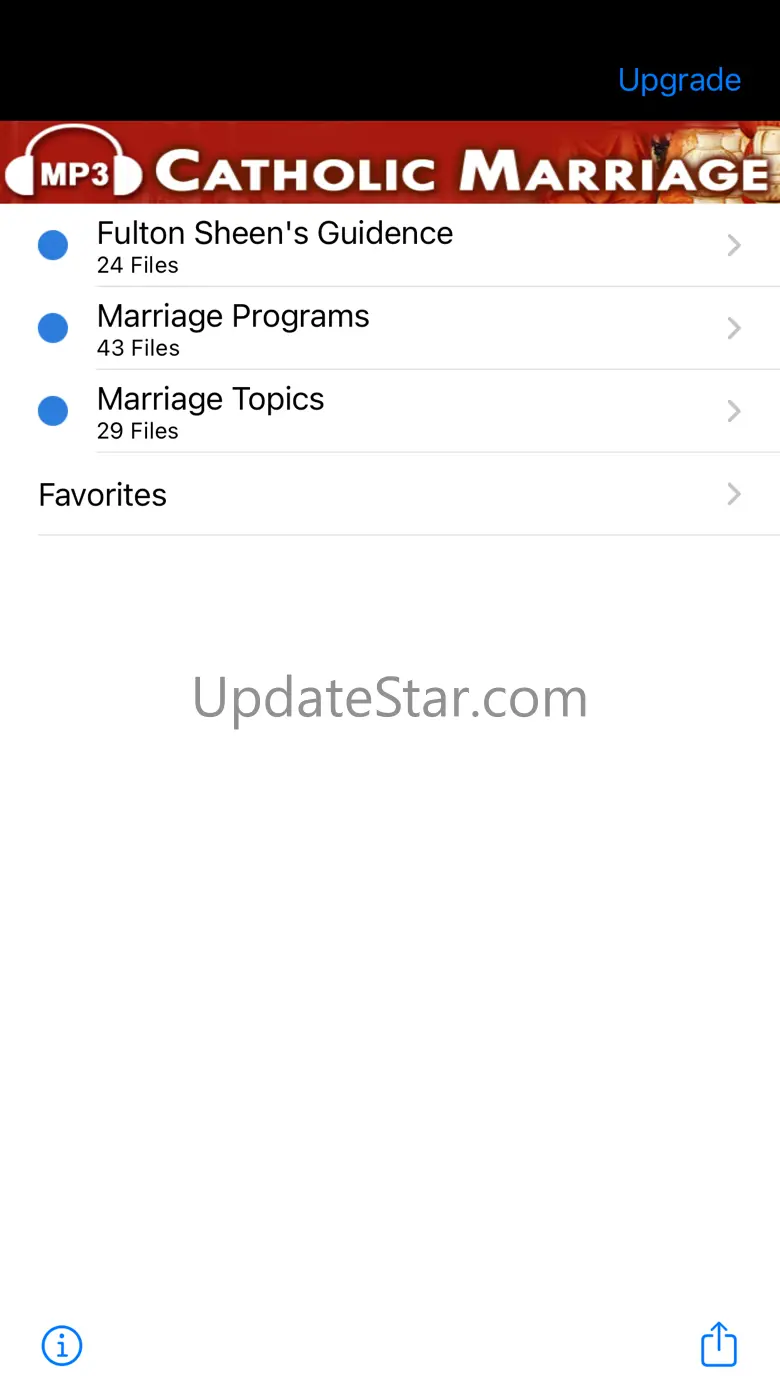The image size is (780, 1387).
Task: Click blue dot beside Marriage Programs
Action: point(53,328)
